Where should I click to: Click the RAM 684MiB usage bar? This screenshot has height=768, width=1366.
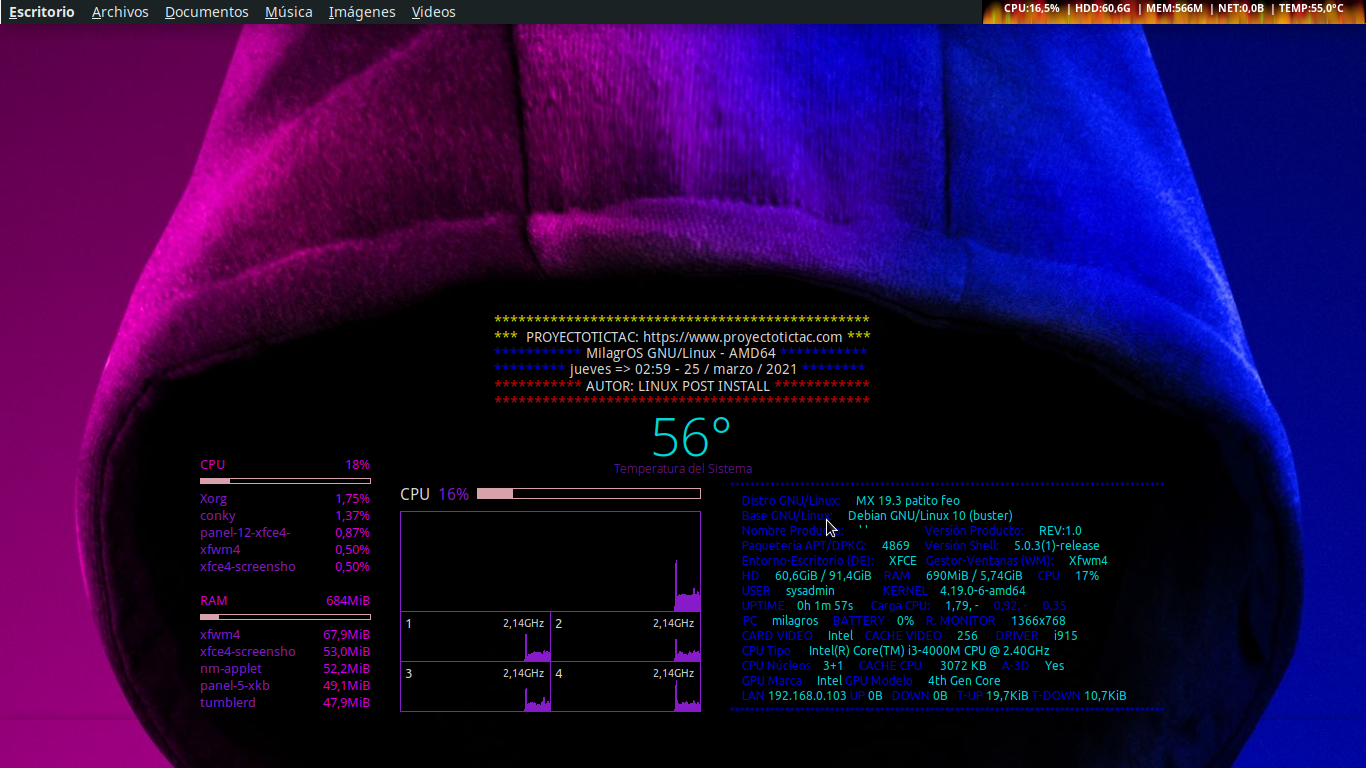click(x=285, y=617)
